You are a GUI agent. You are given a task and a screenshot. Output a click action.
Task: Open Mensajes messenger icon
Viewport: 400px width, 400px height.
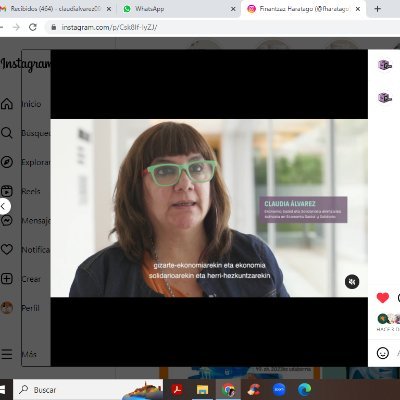click(x=7, y=220)
